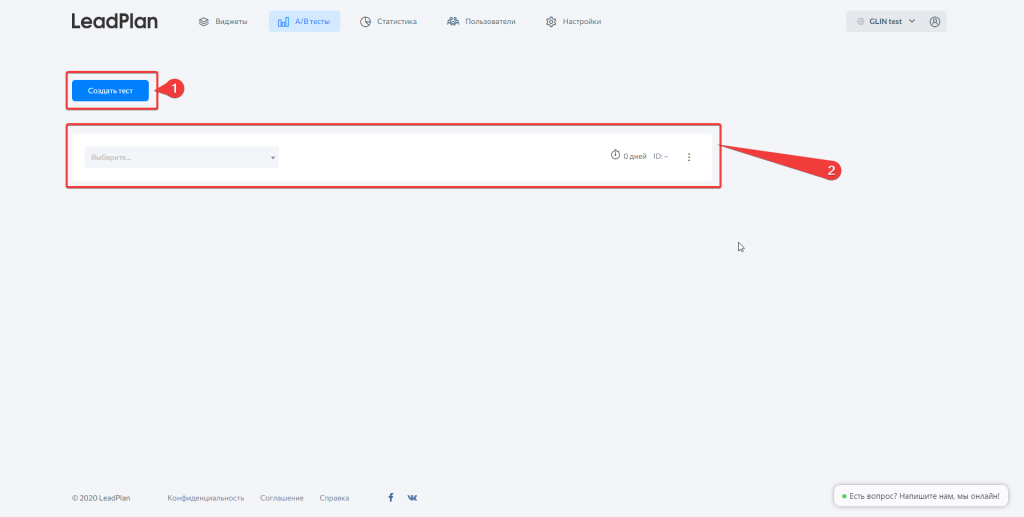Open the Справка footer link
Viewport: 1024px width, 517px height.
point(334,497)
